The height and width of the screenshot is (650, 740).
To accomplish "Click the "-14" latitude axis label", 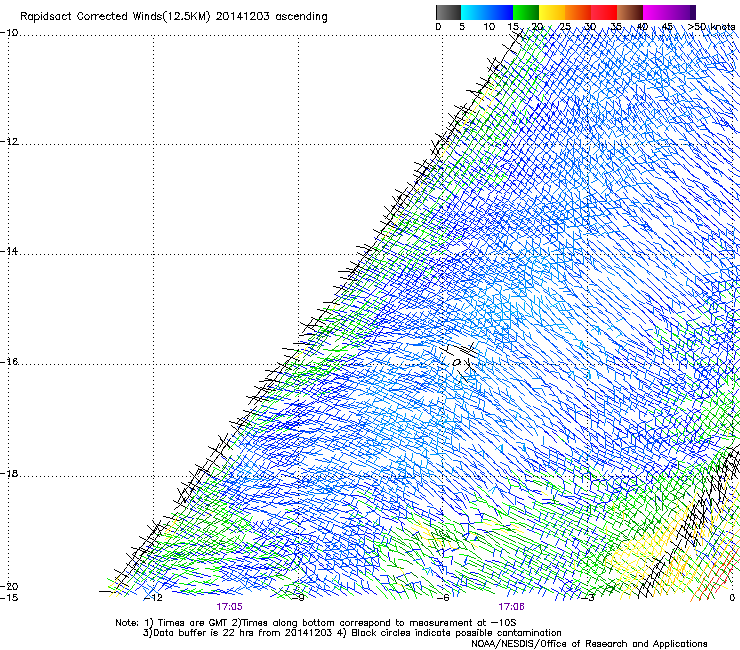I will pos(9,252).
